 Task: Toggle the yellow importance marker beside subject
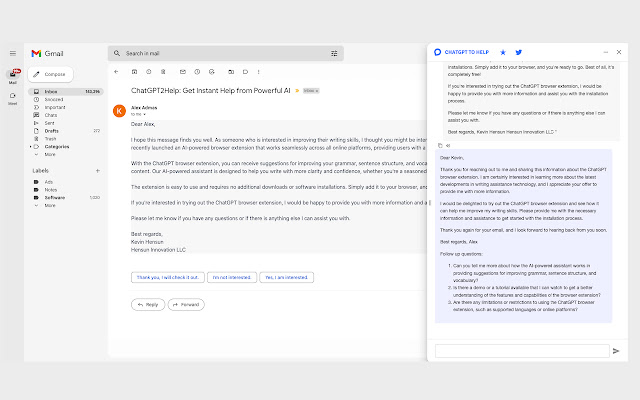(297, 91)
